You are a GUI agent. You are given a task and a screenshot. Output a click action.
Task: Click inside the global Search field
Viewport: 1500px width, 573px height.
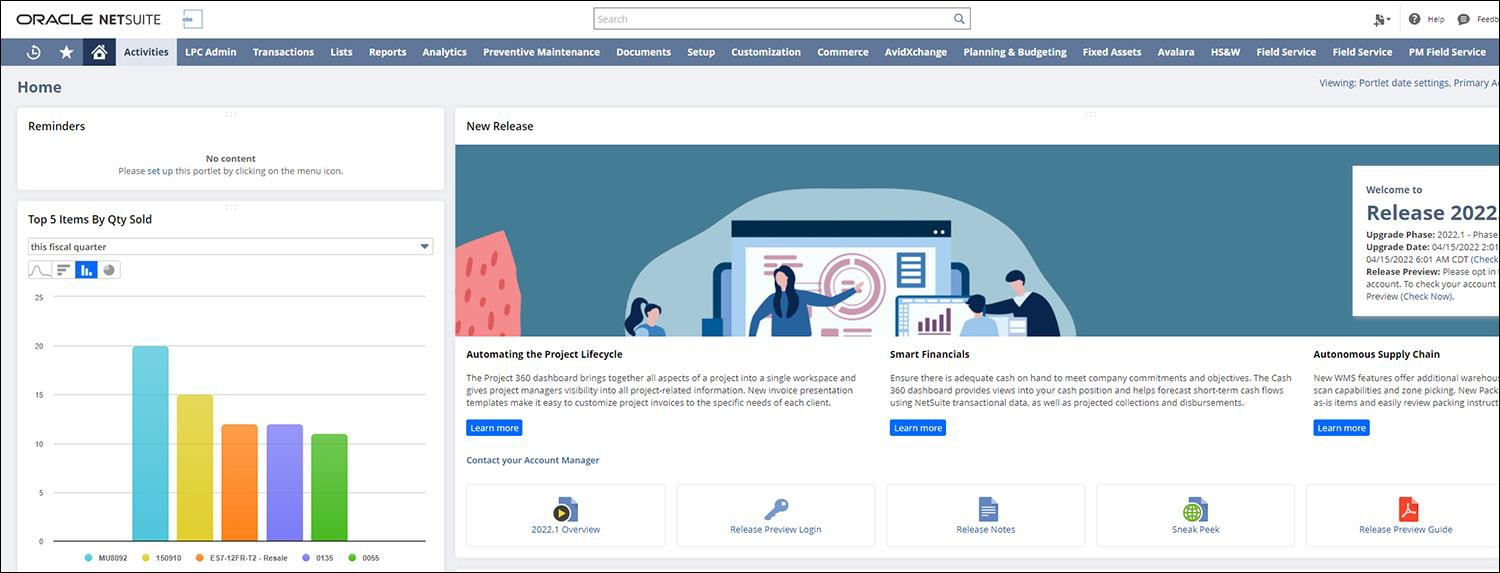(770, 19)
